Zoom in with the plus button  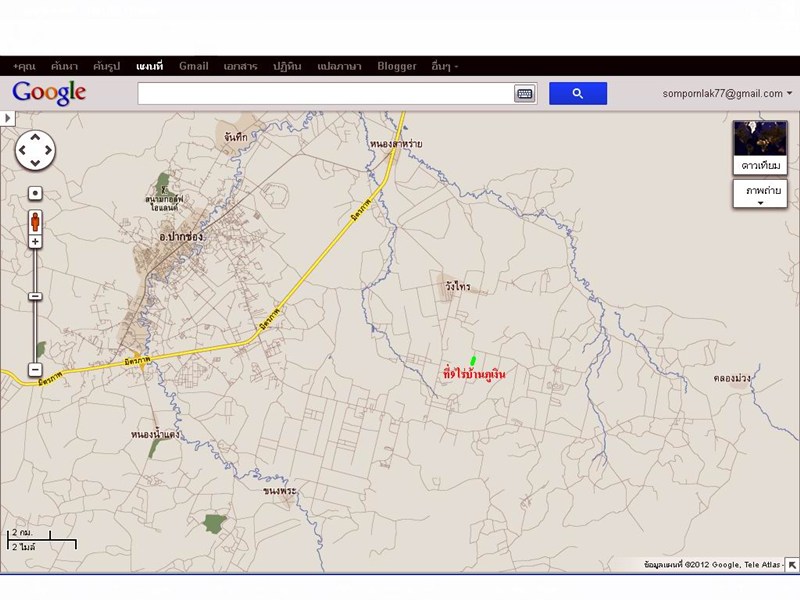point(35,242)
